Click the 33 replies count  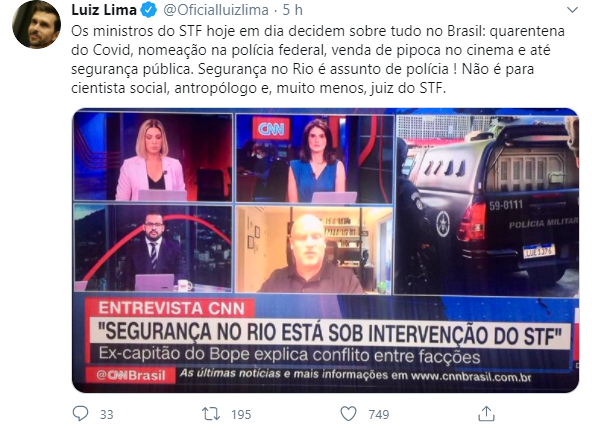106,415
